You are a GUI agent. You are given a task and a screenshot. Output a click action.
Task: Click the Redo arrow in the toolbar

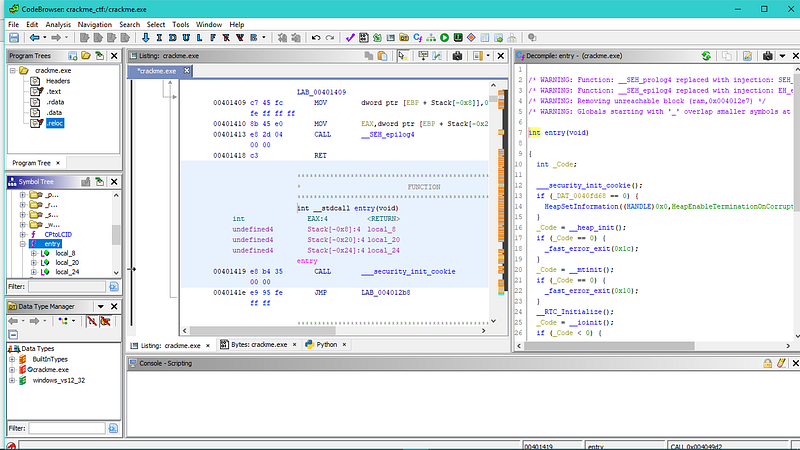click(x=330, y=38)
